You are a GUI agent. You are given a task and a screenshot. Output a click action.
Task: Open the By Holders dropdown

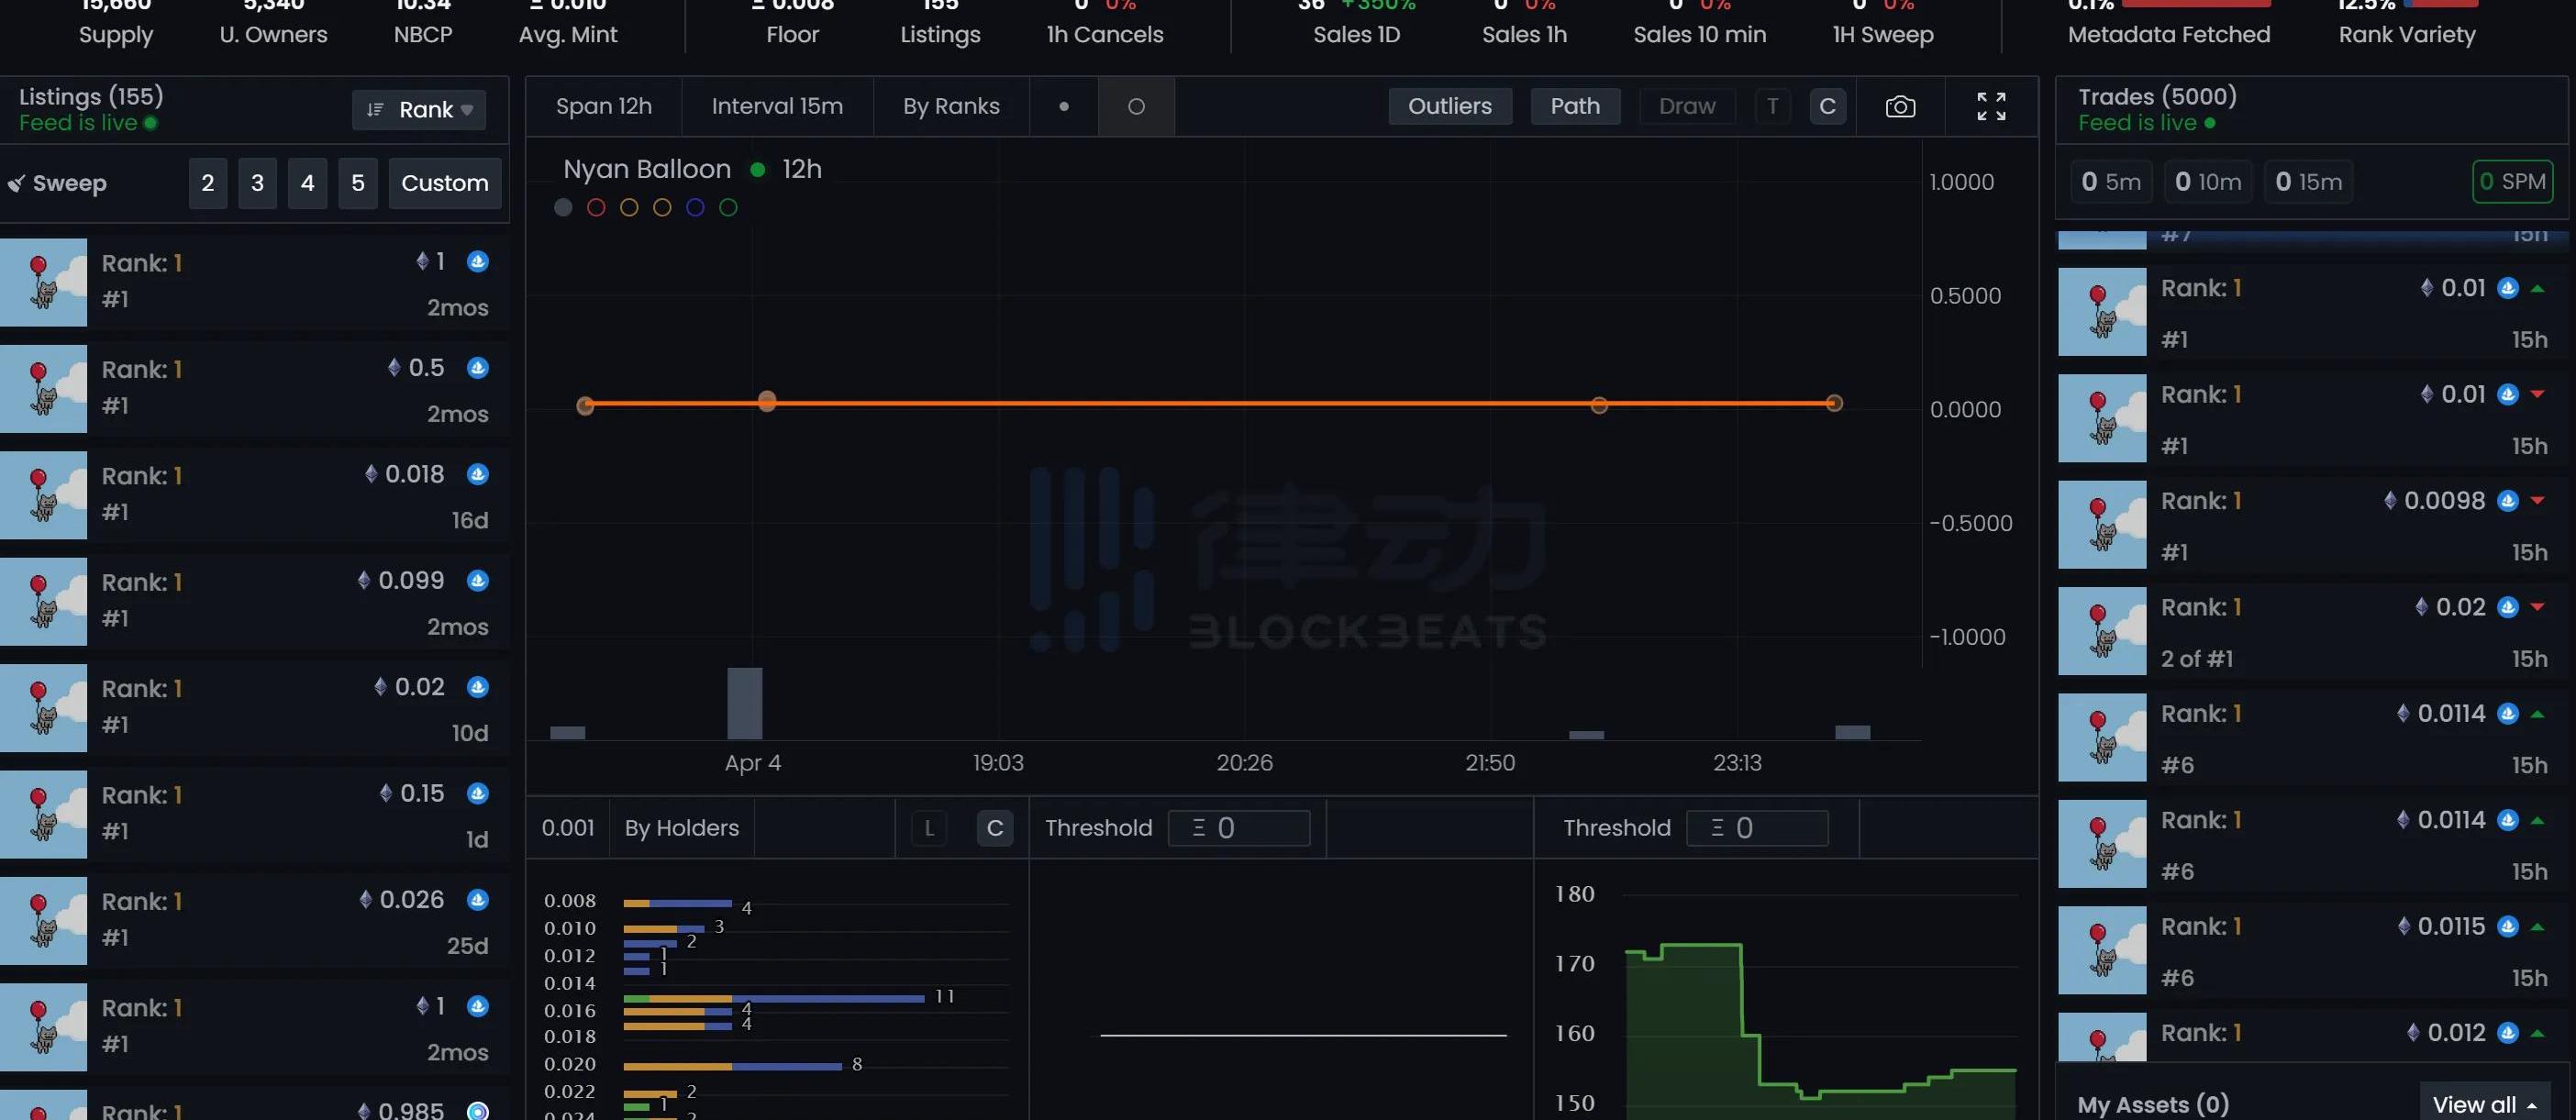pos(682,828)
